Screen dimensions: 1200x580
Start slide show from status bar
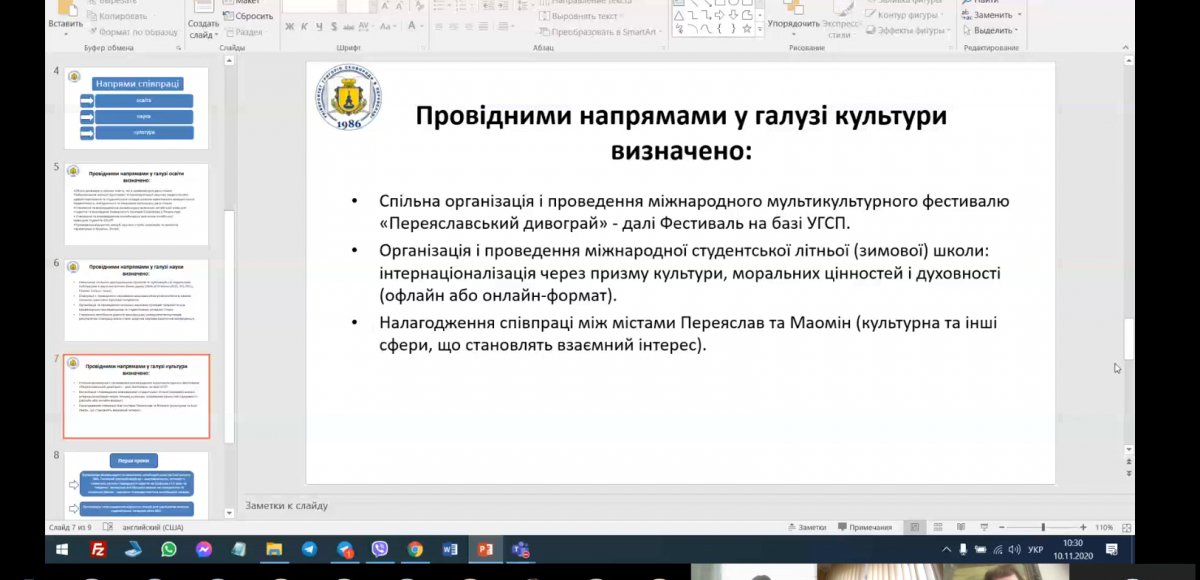(x=985, y=527)
